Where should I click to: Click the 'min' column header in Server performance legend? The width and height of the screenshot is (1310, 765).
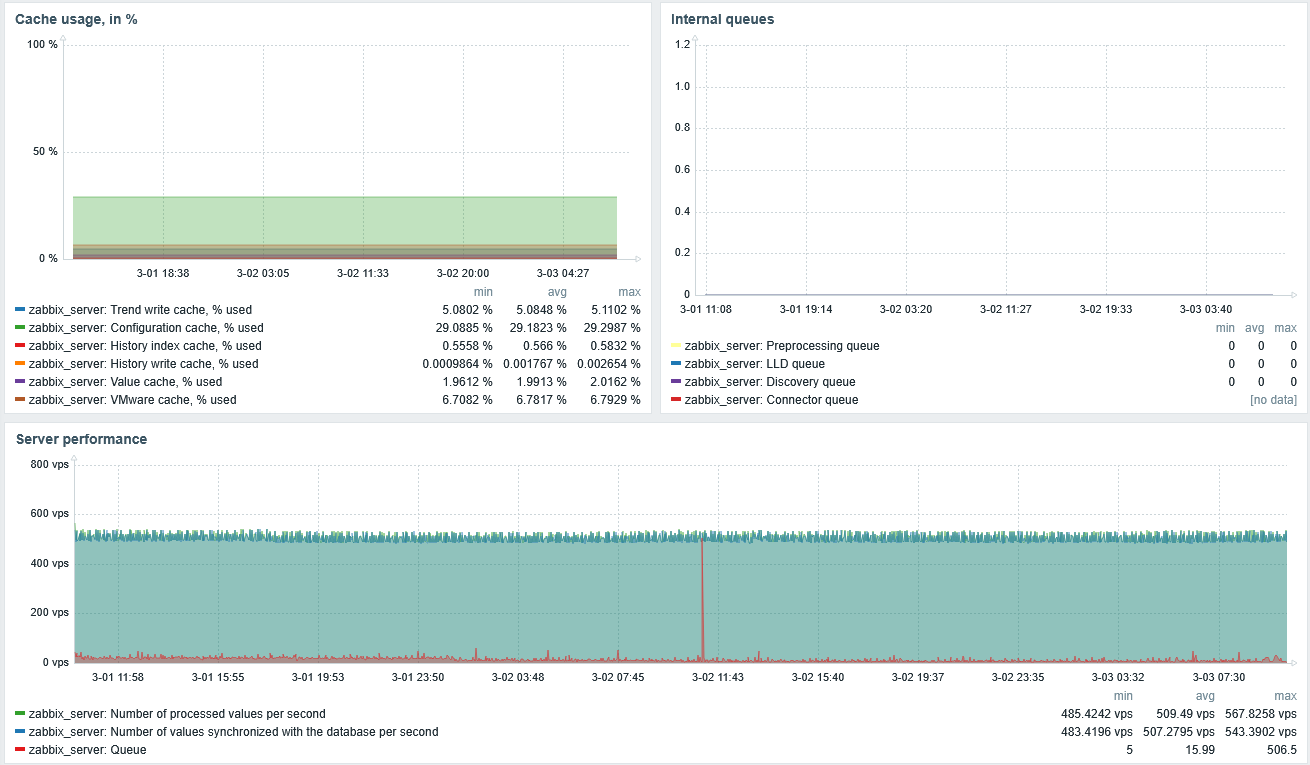[1123, 695]
